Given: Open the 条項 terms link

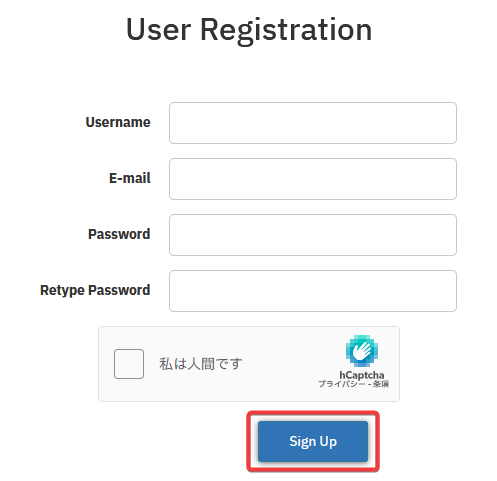Looking at the screenshot, I should click(x=381, y=384).
